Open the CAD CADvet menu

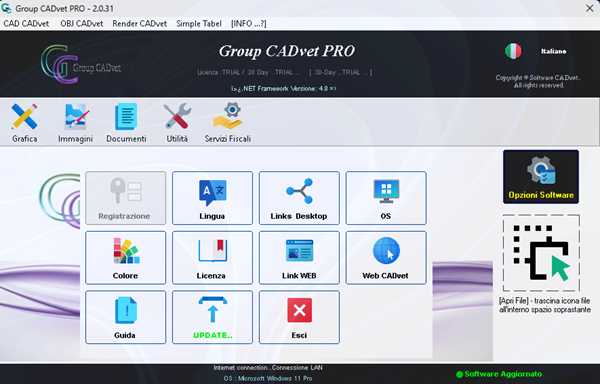pos(26,24)
